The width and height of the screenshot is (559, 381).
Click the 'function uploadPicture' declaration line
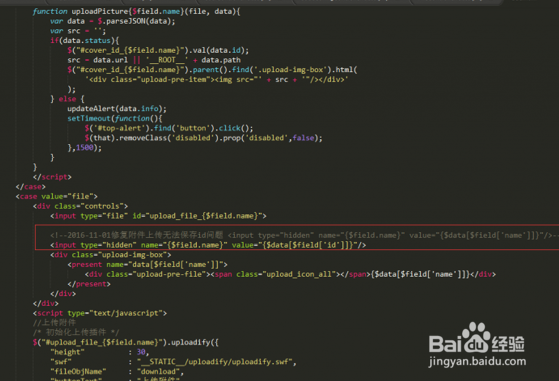click(x=136, y=11)
